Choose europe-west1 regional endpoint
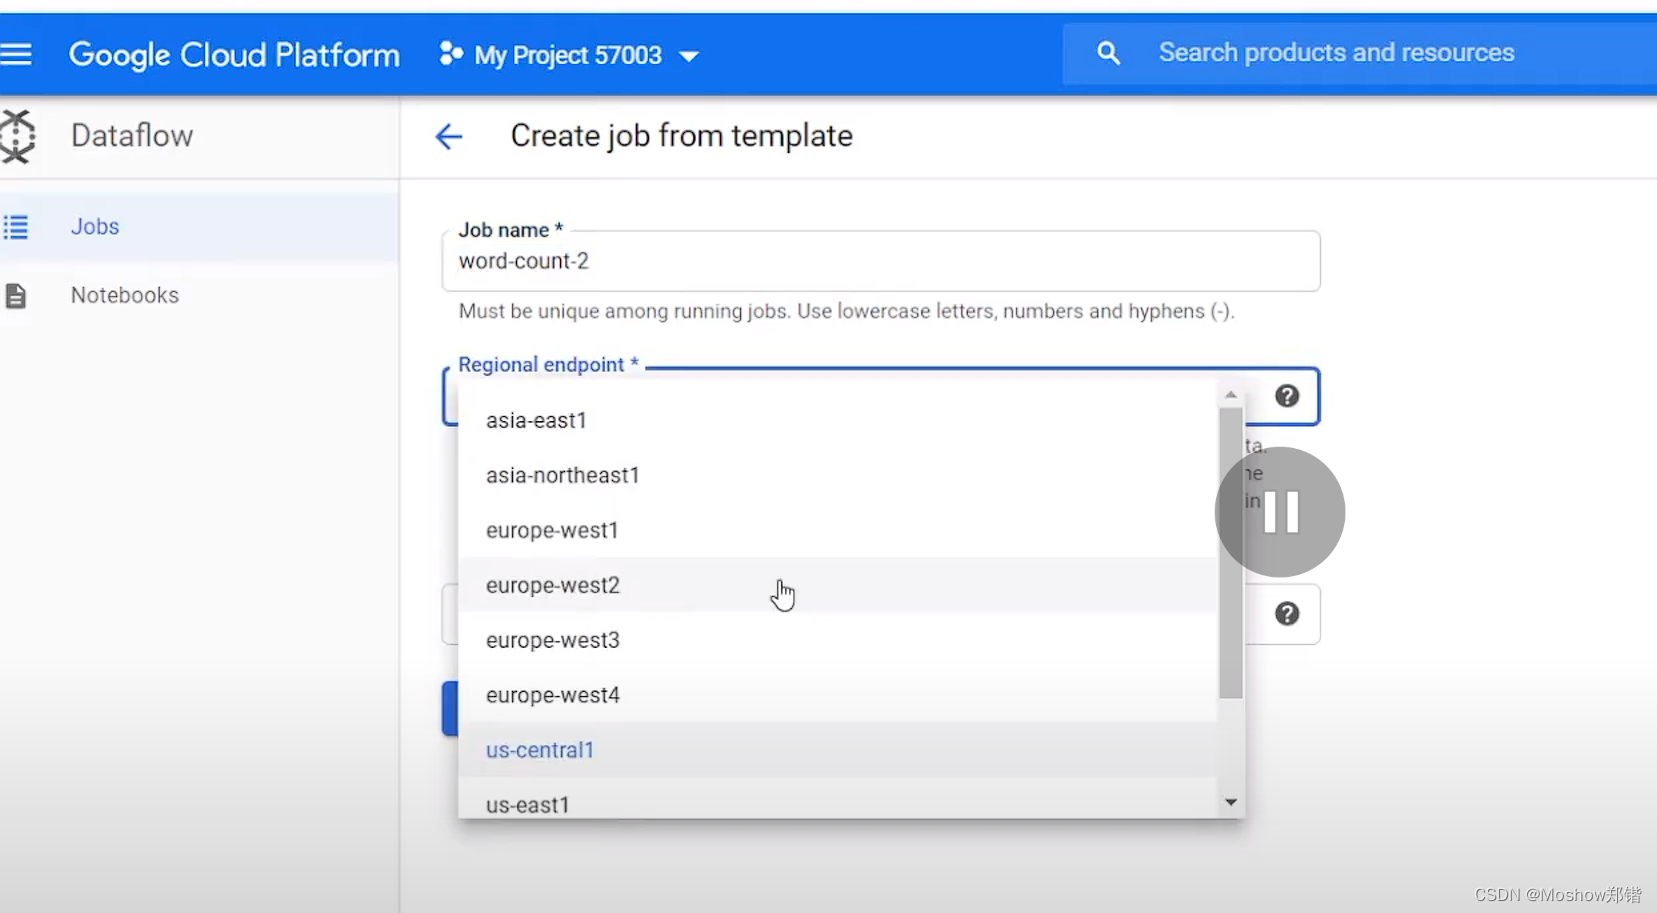This screenshot has height=913, width=1657. click(x=838, y=530)
